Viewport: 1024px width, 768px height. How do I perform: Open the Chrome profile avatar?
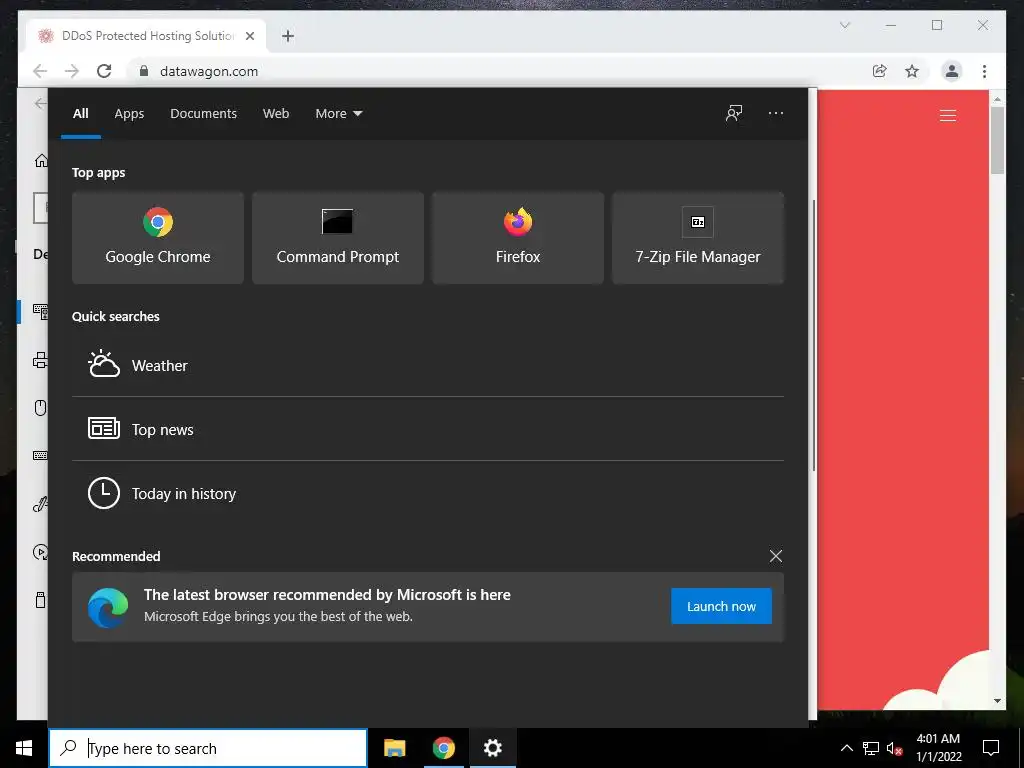pyautogui.click(x=952, y=71)
